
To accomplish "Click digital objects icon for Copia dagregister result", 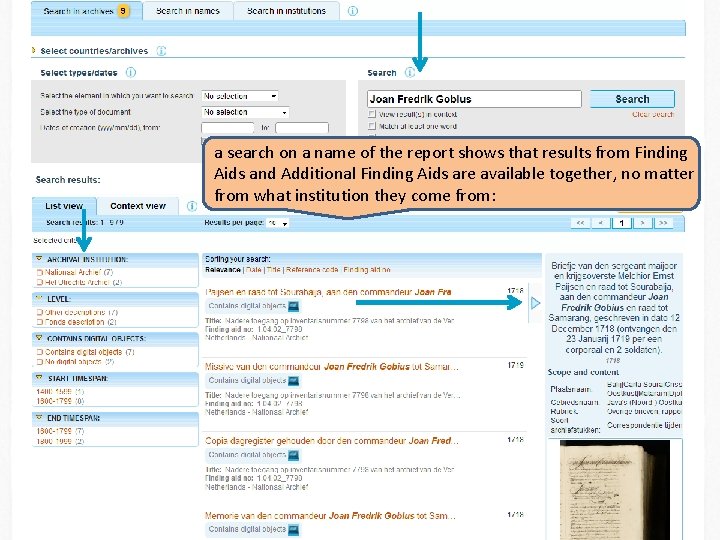I will tap(293, 455).
